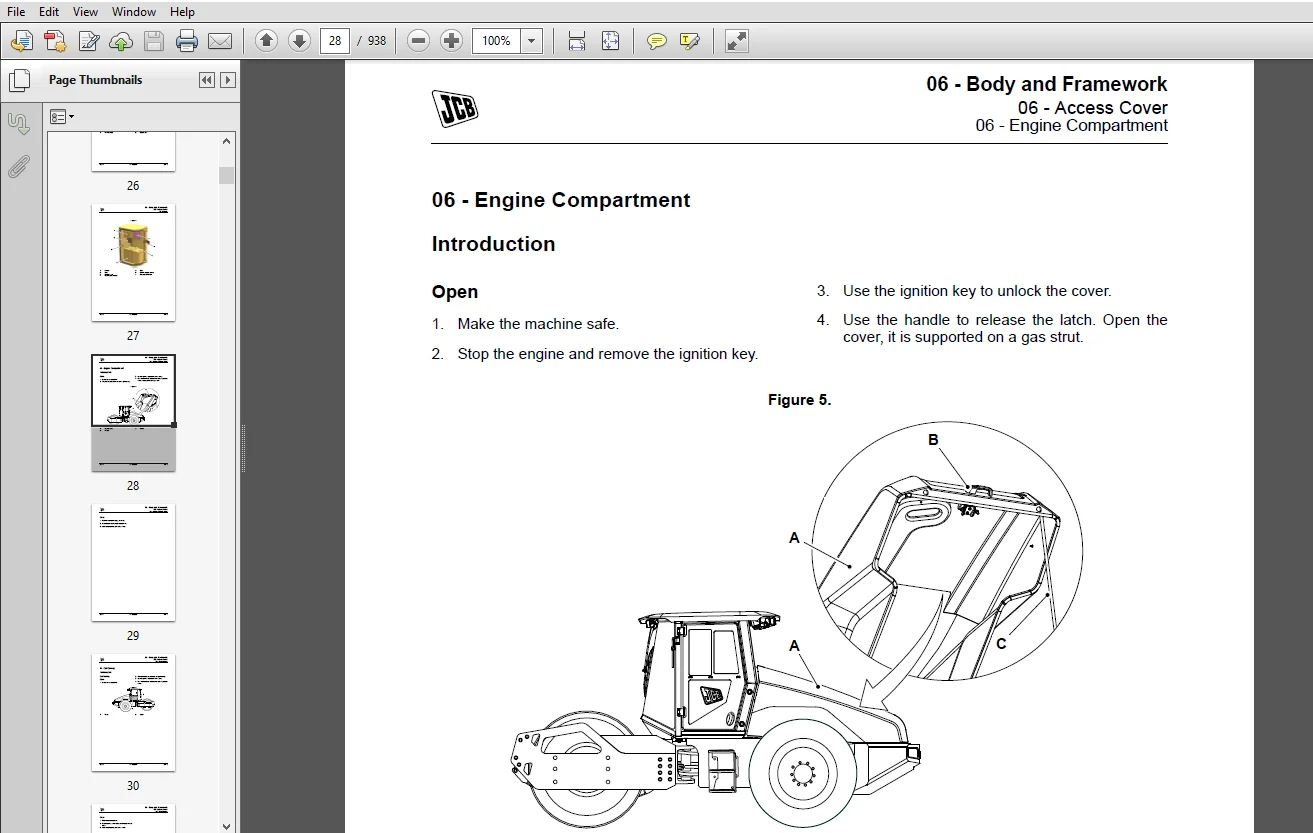Select the page 27 thumbnail
The image size is (1313, 833).
133,263
